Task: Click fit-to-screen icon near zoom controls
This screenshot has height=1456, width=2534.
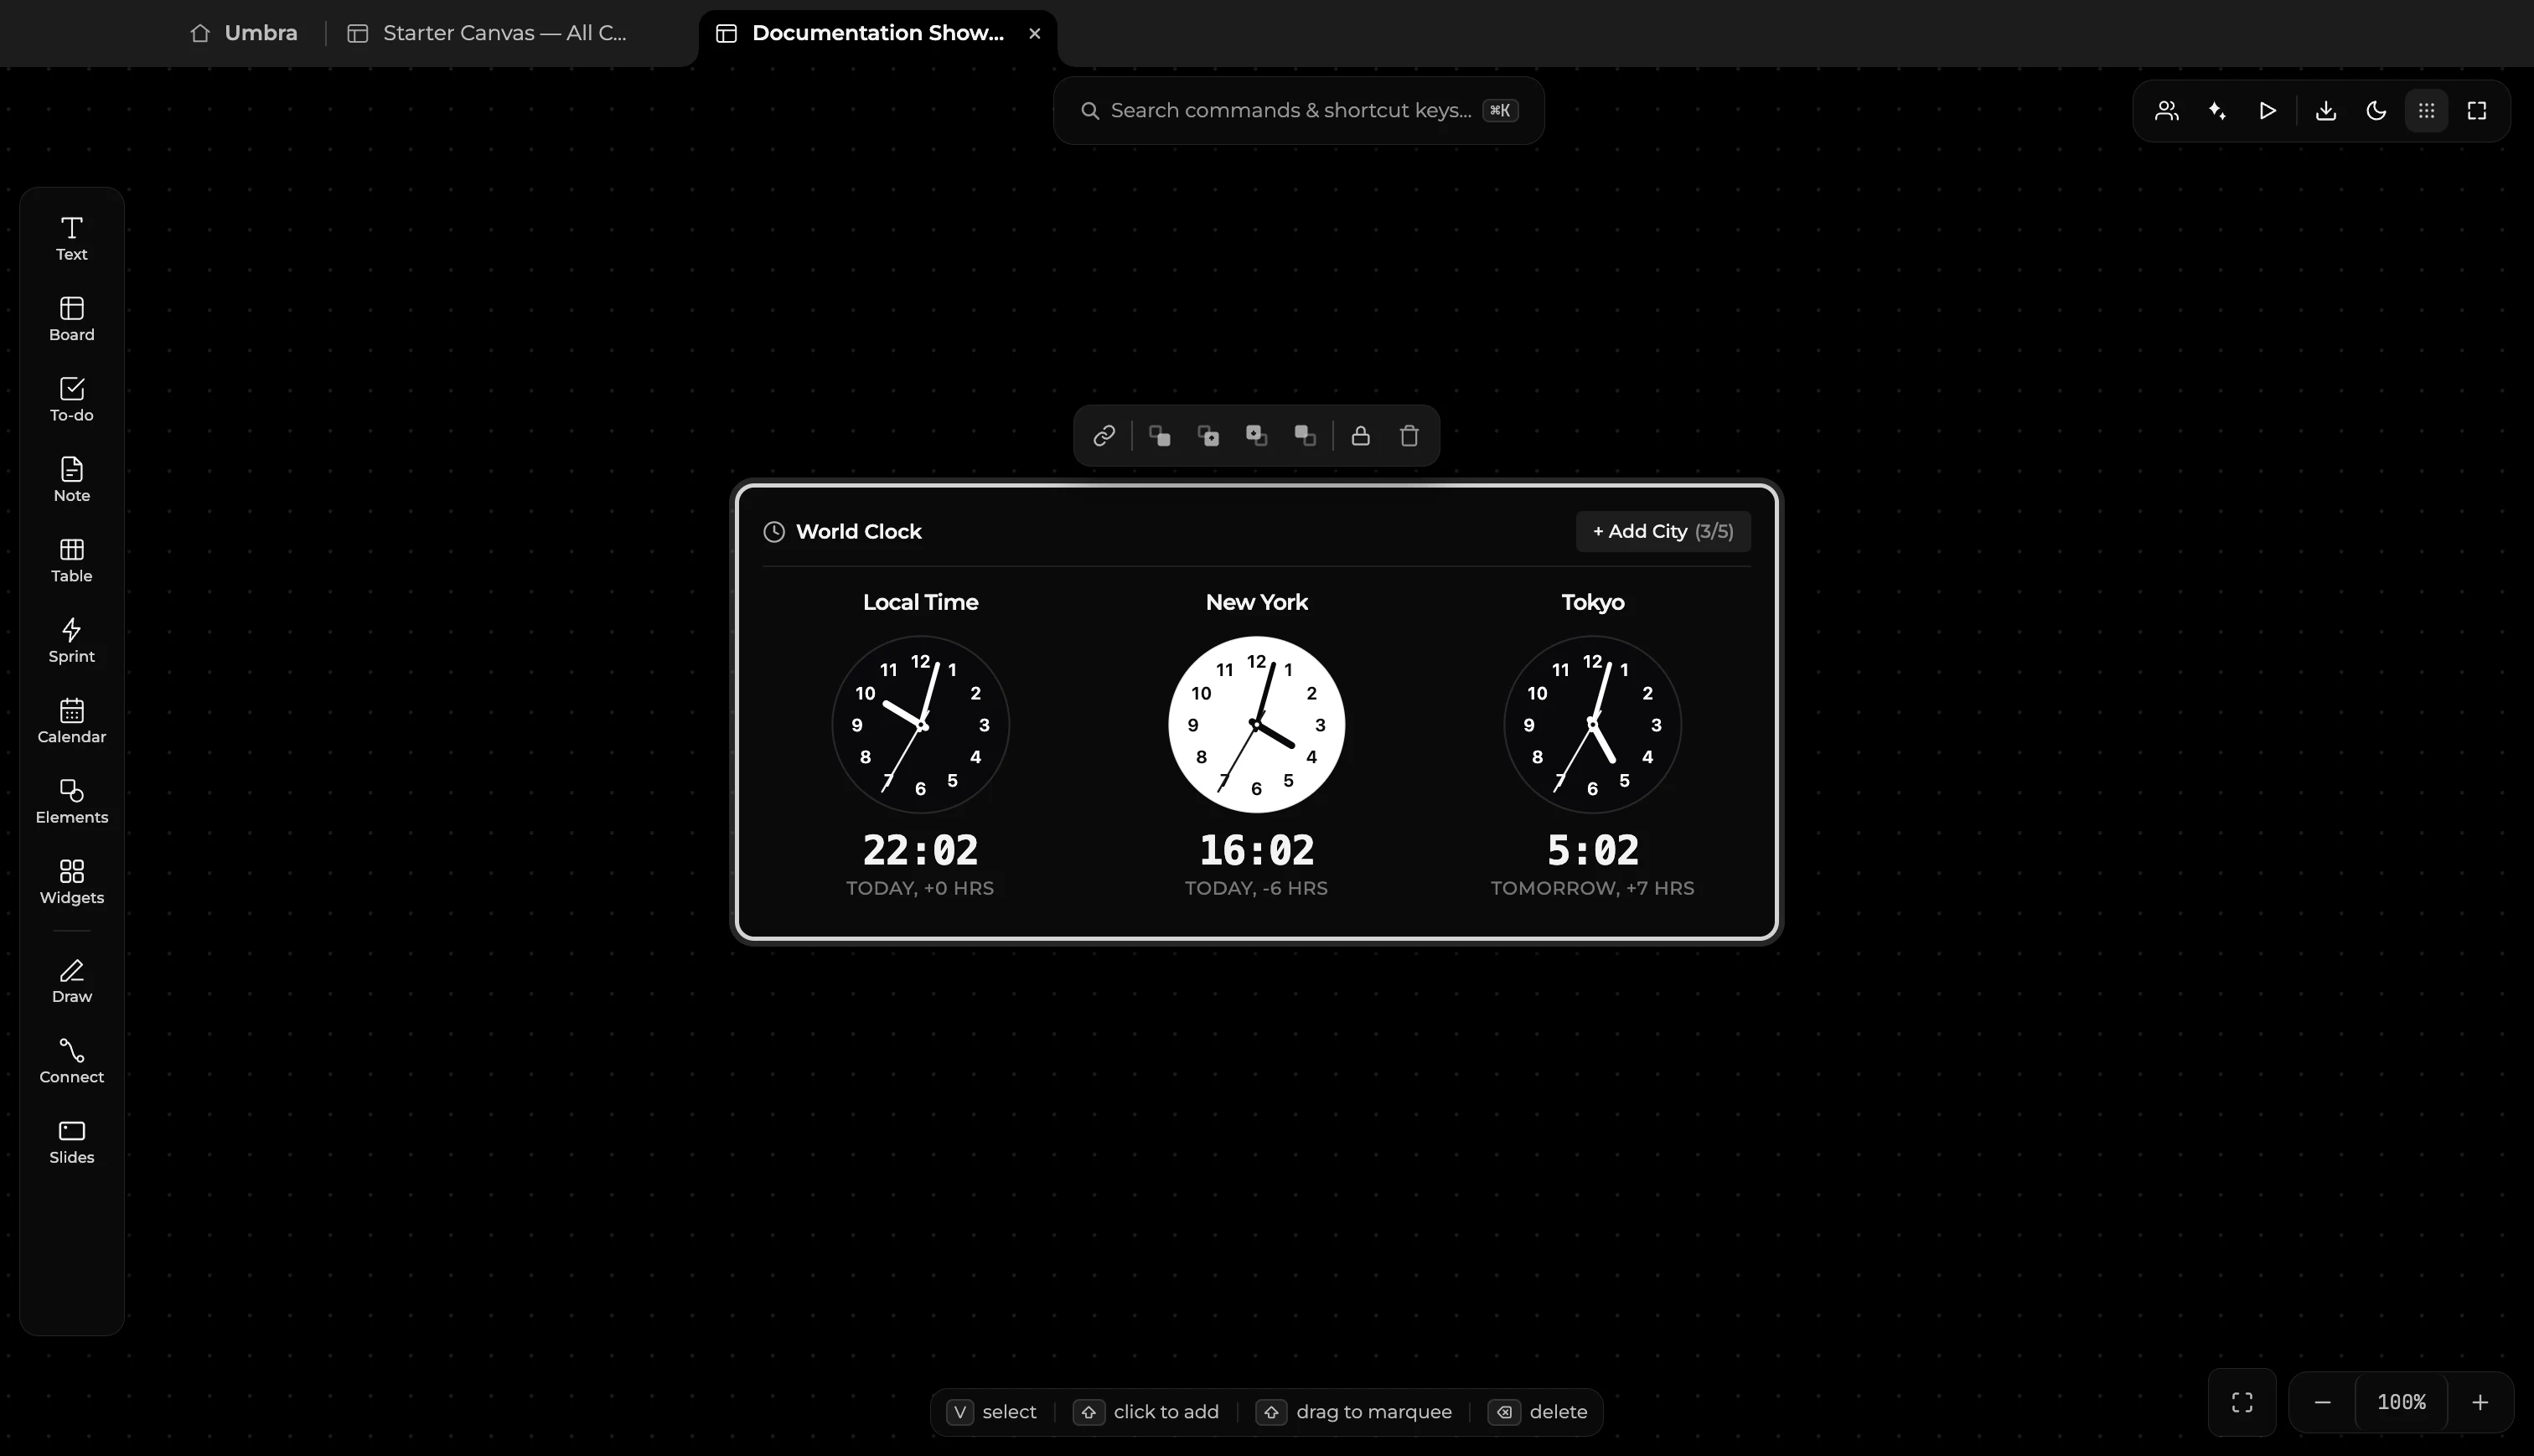Action: point(2242,1402)
